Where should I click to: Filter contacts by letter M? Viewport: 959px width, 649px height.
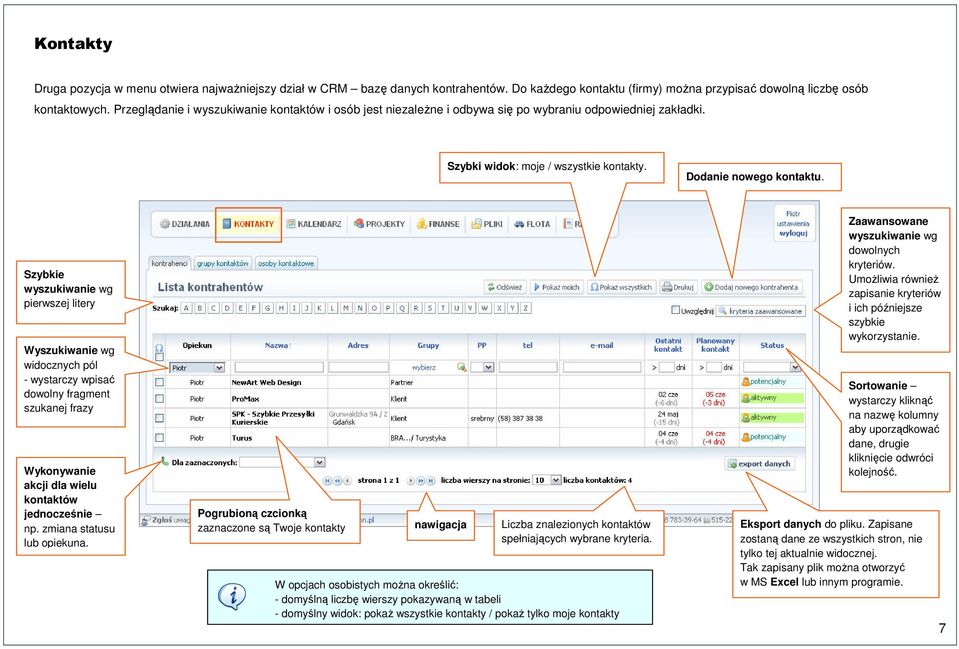pos(346,308)
